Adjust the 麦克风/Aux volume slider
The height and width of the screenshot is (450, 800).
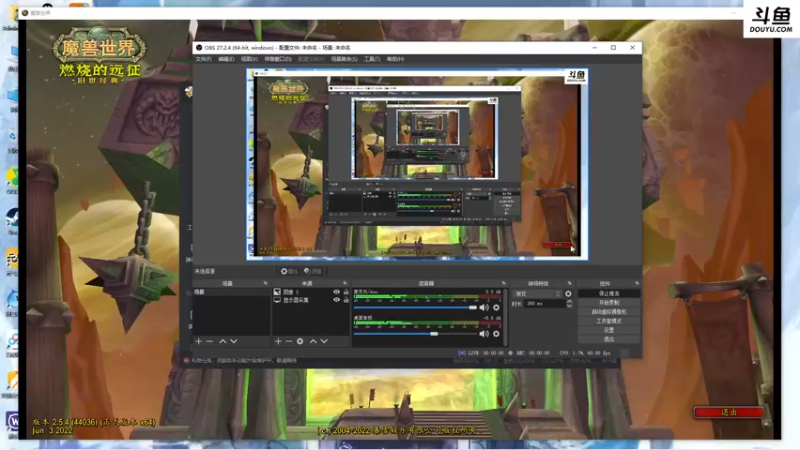(414, 307)
